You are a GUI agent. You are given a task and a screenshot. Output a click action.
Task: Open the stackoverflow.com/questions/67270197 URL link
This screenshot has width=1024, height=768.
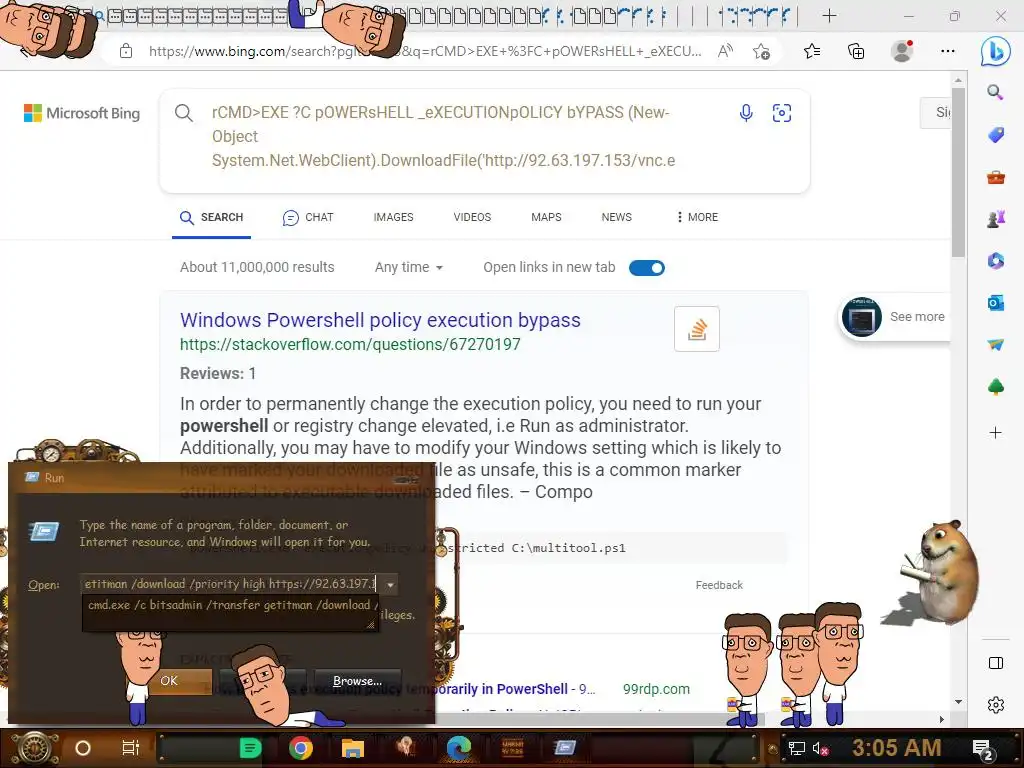pos(350,344)
